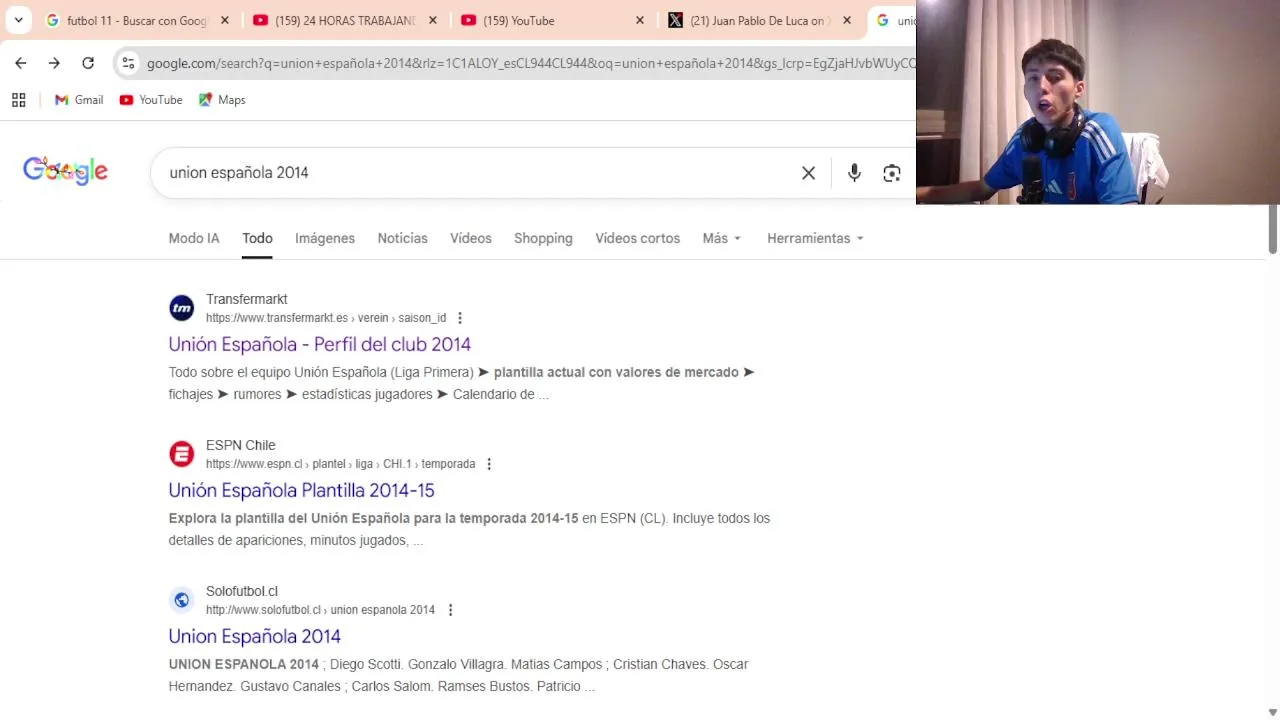Click the Solofutbol.cl site name

pyautogui.click(x=242, y=591)
